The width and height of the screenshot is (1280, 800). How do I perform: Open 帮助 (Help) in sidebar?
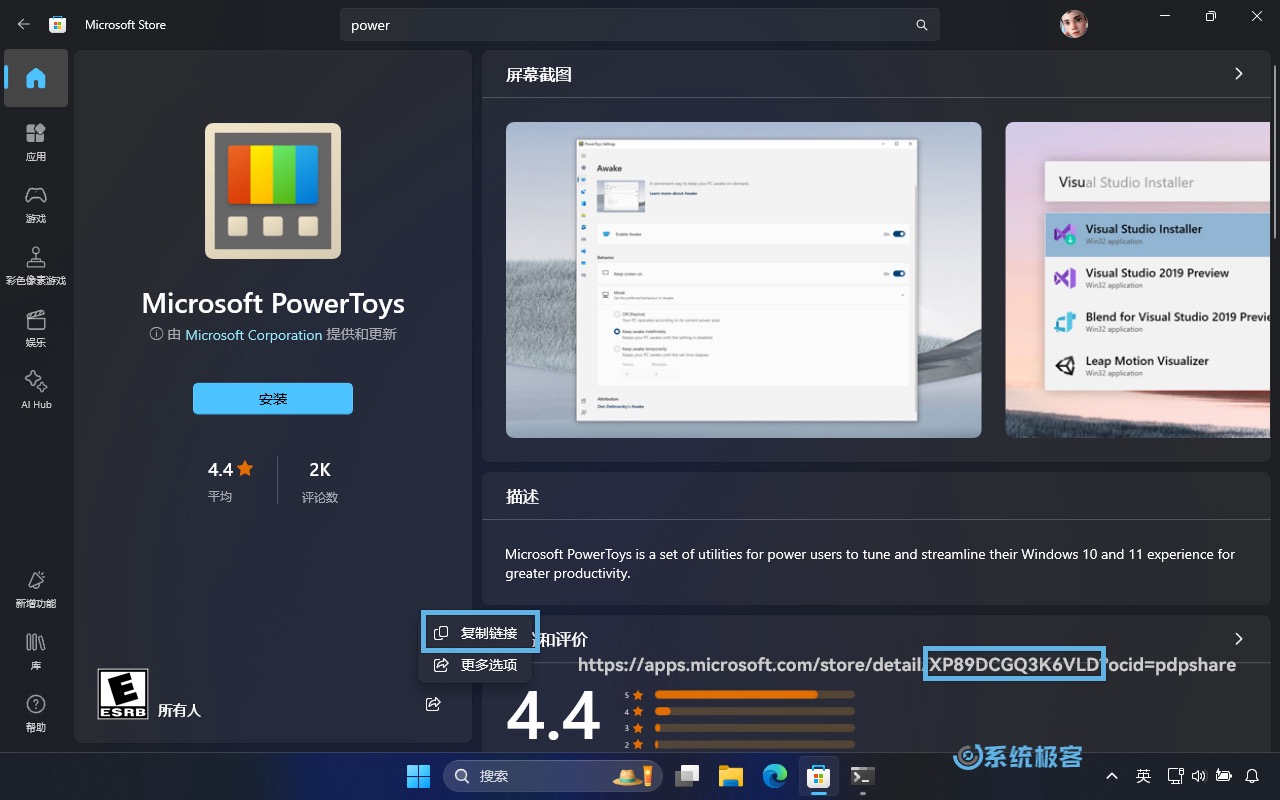point(36,713)
